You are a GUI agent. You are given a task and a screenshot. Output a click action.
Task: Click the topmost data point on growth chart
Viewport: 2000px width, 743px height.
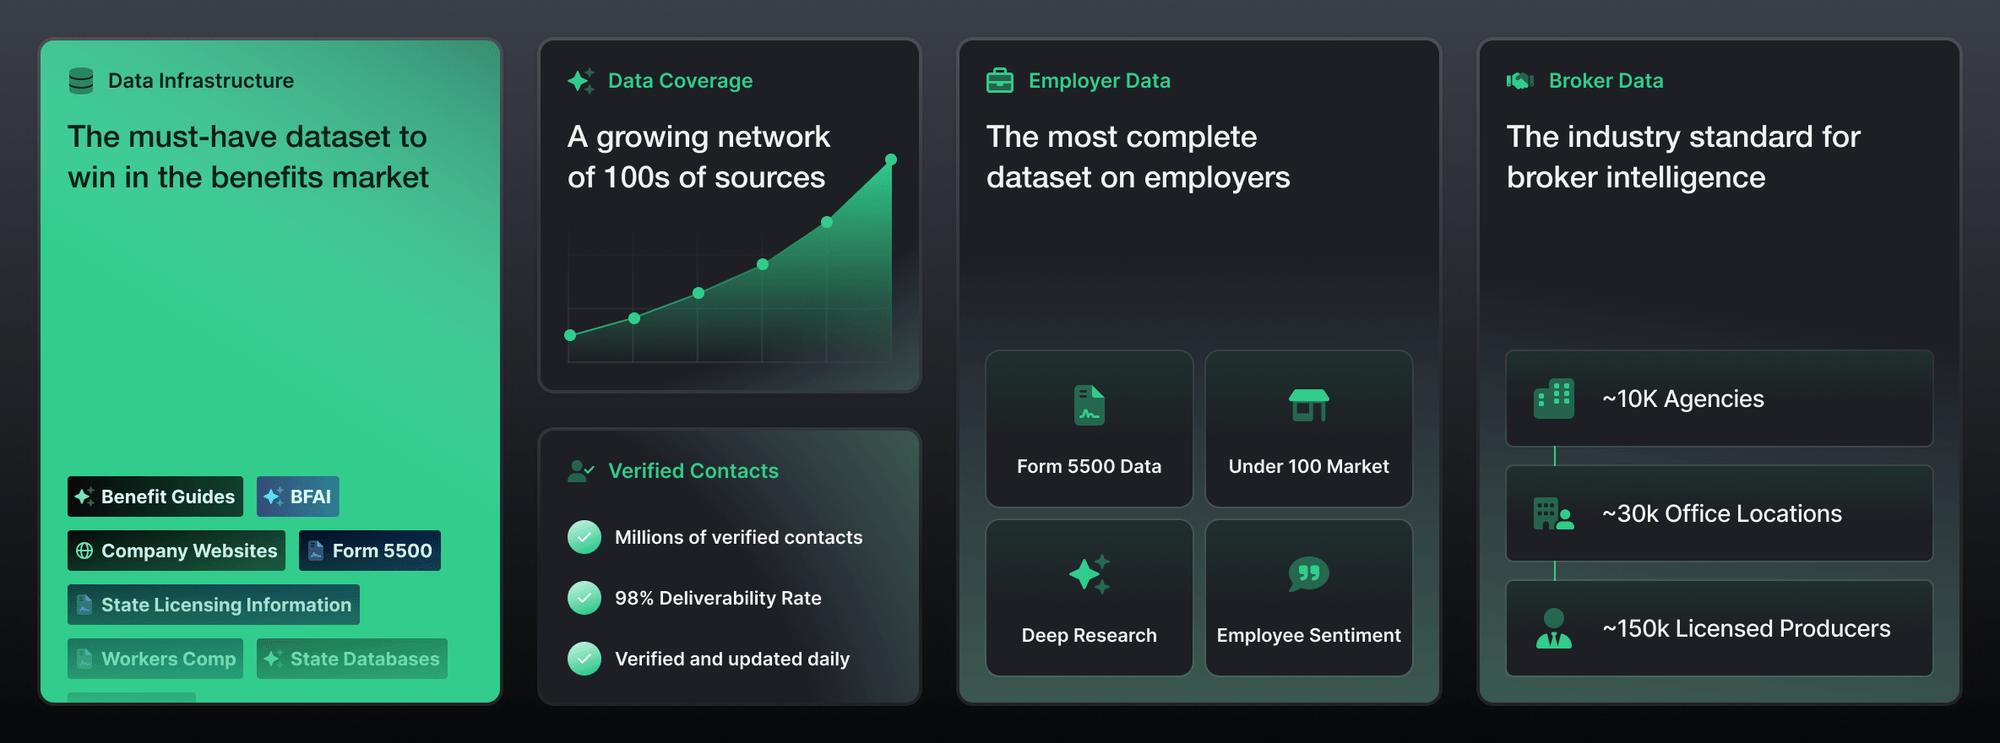891,160
